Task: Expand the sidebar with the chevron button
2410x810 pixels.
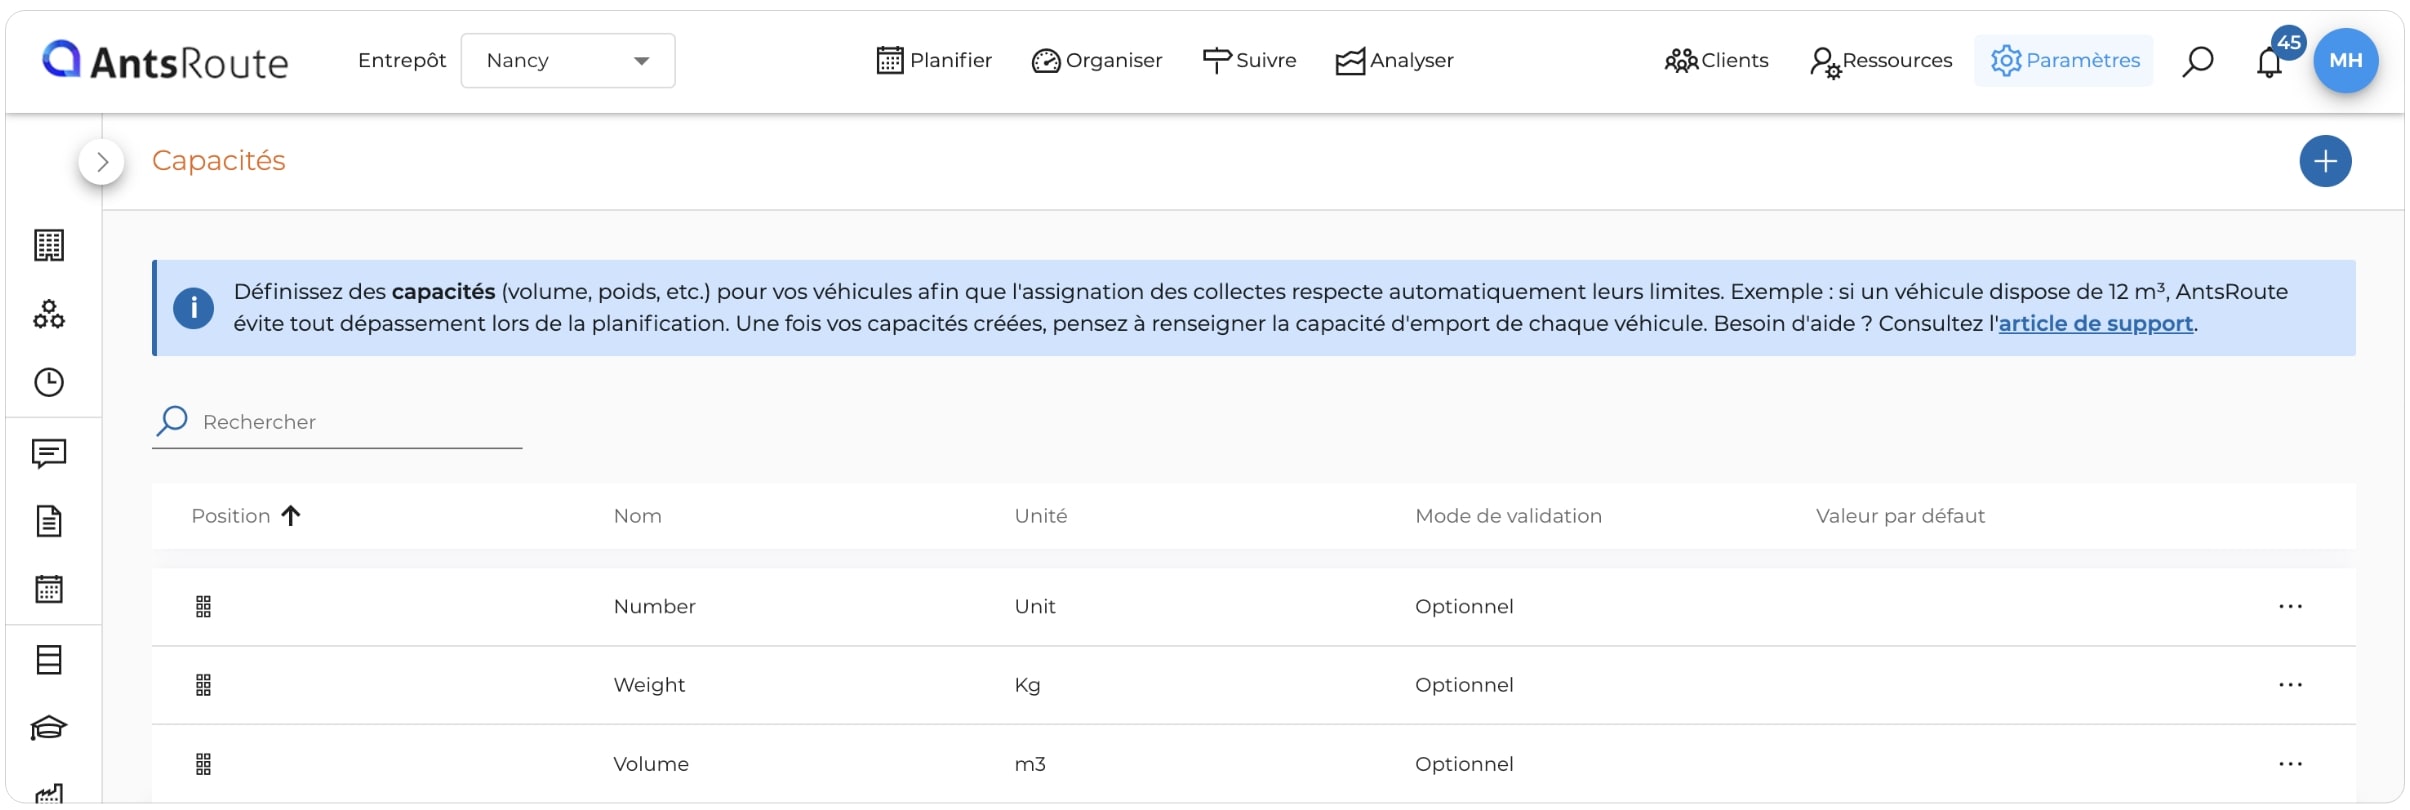Action: tap(102, 162)
